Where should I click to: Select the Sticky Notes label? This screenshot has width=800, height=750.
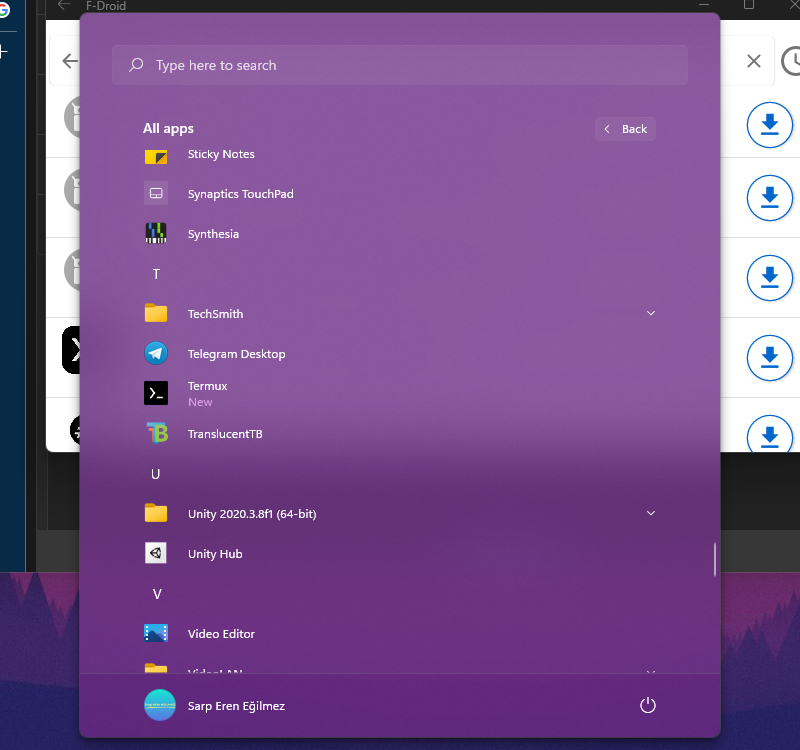coord(221,154)
